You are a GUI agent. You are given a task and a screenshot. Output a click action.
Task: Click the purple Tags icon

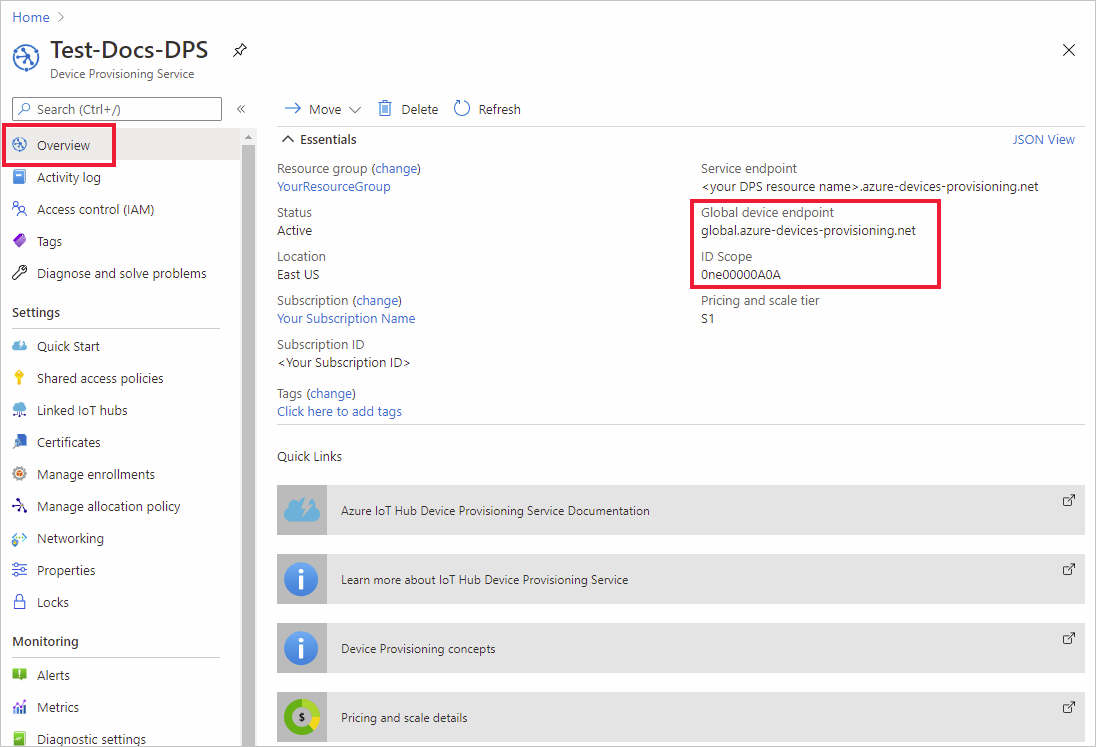click(x=20, y=241)
